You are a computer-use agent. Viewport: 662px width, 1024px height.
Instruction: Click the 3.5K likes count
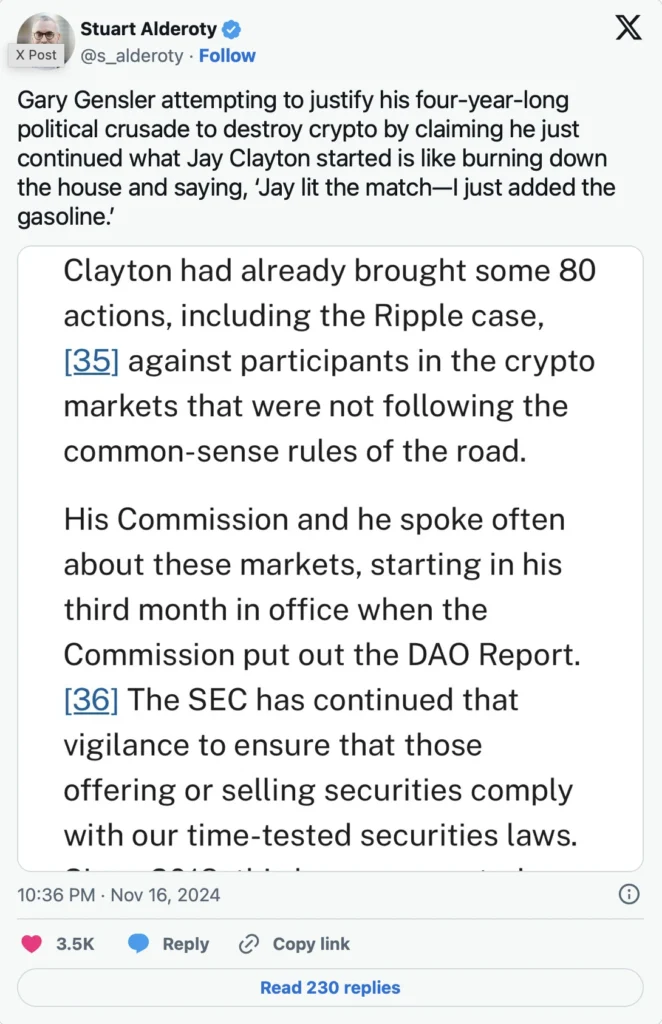click(75, 944)
